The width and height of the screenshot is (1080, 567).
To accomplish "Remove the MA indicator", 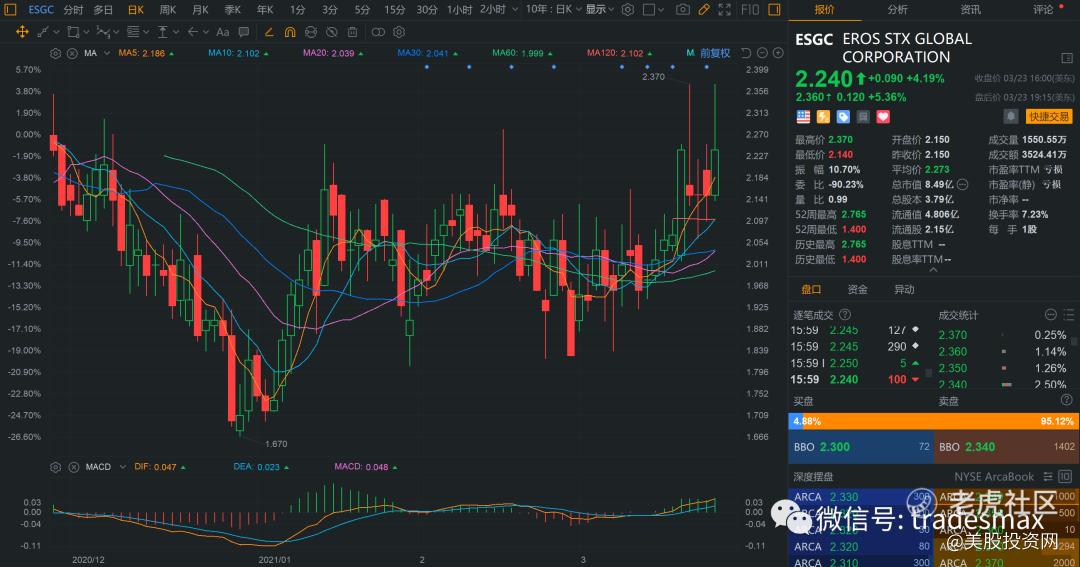I will 72,53.
